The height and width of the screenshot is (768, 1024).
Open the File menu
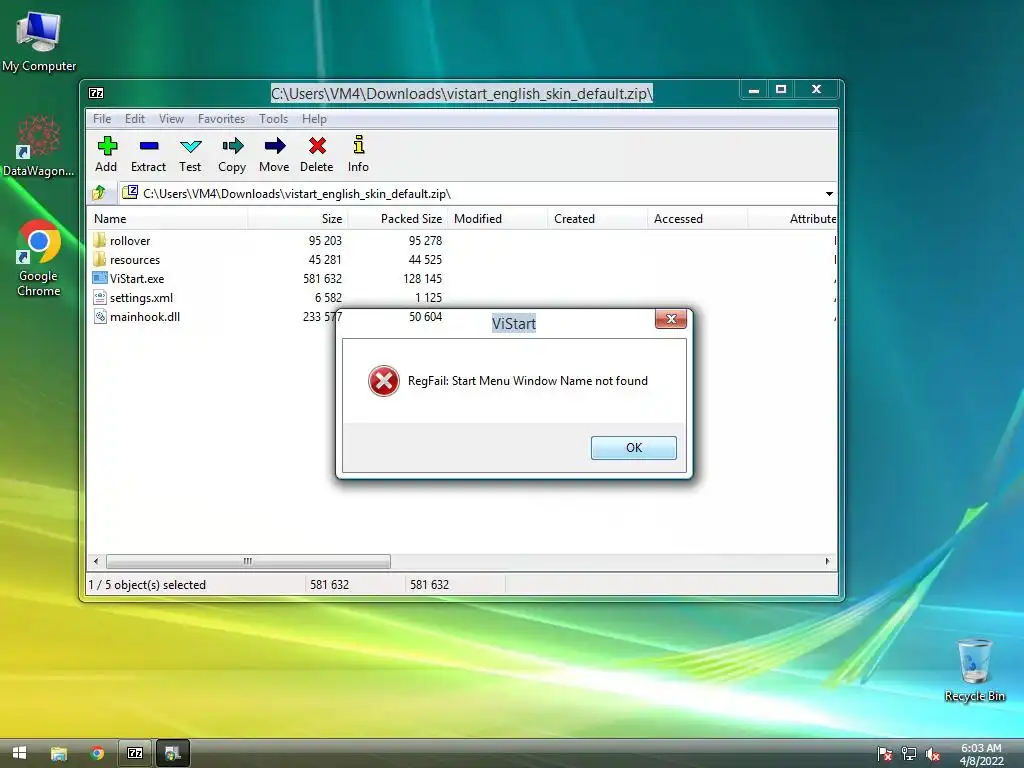[102, 119]
